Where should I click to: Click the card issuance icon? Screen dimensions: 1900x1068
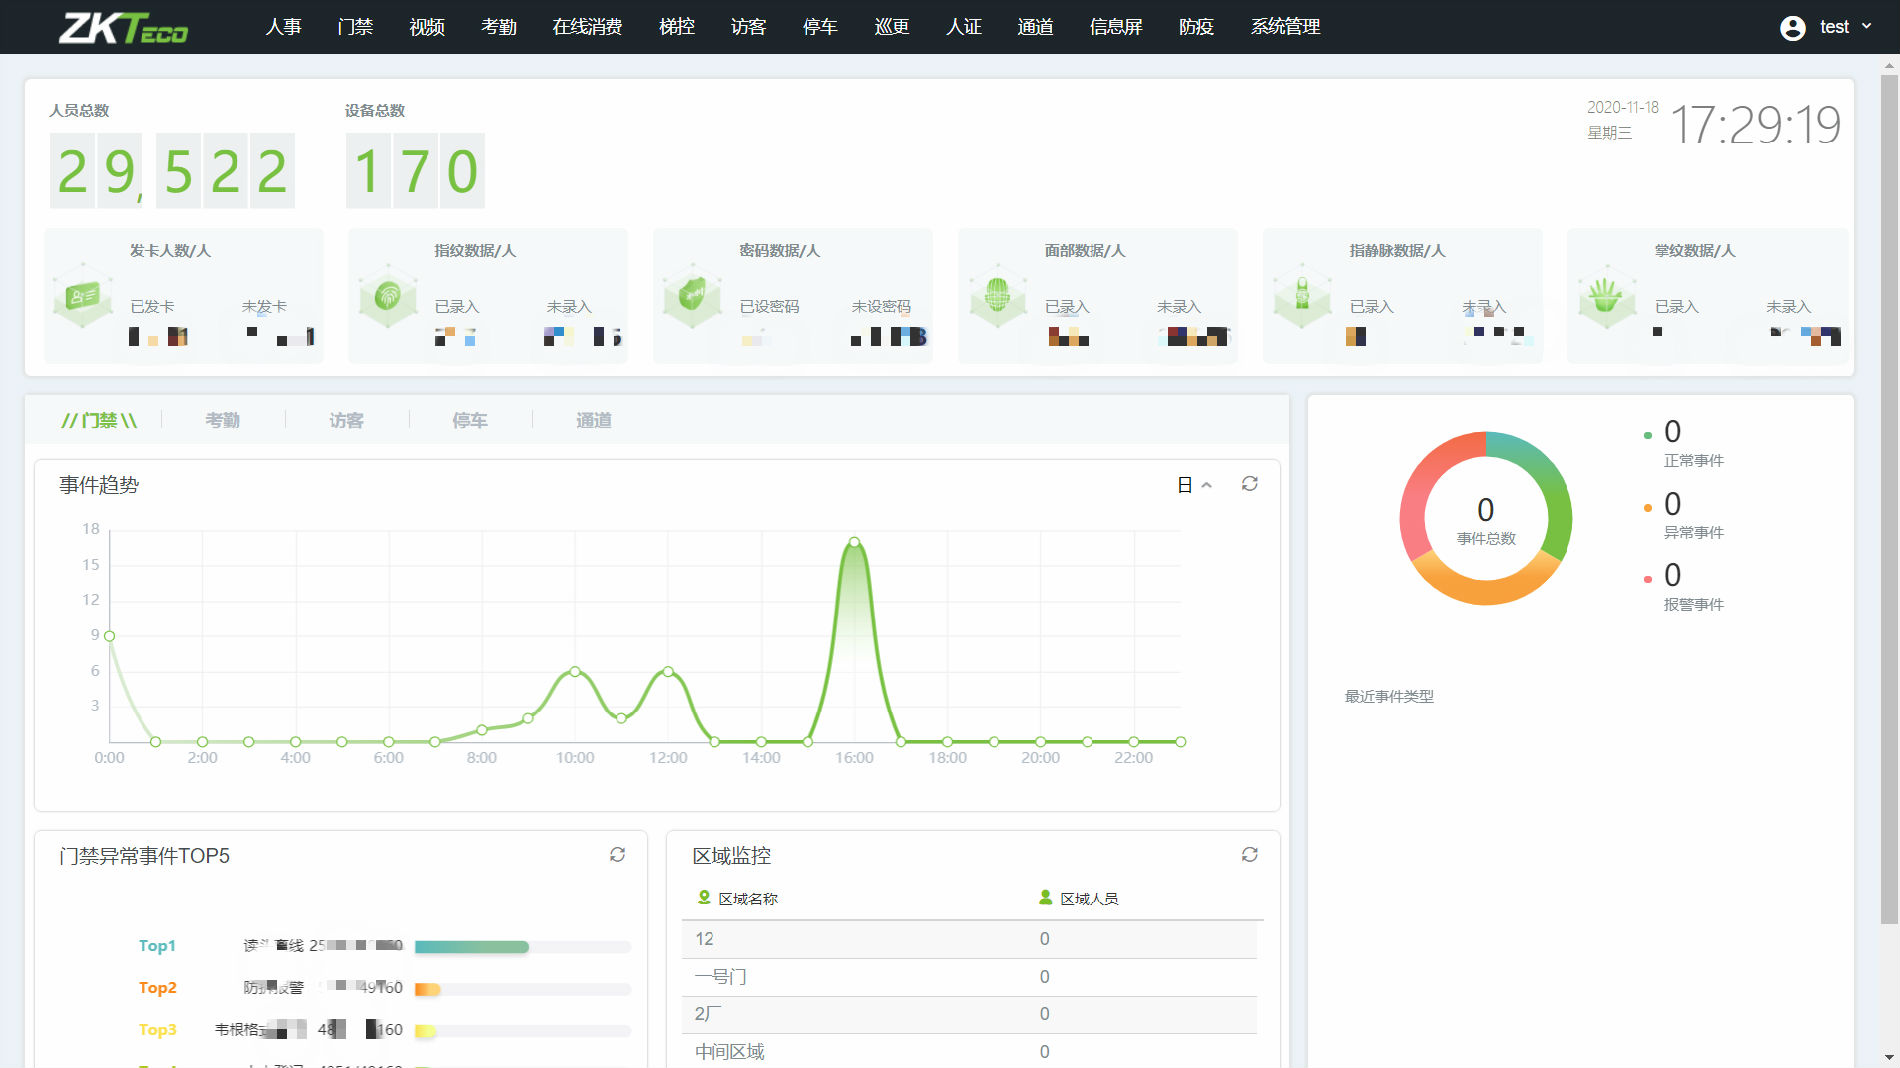coord(82,296)
